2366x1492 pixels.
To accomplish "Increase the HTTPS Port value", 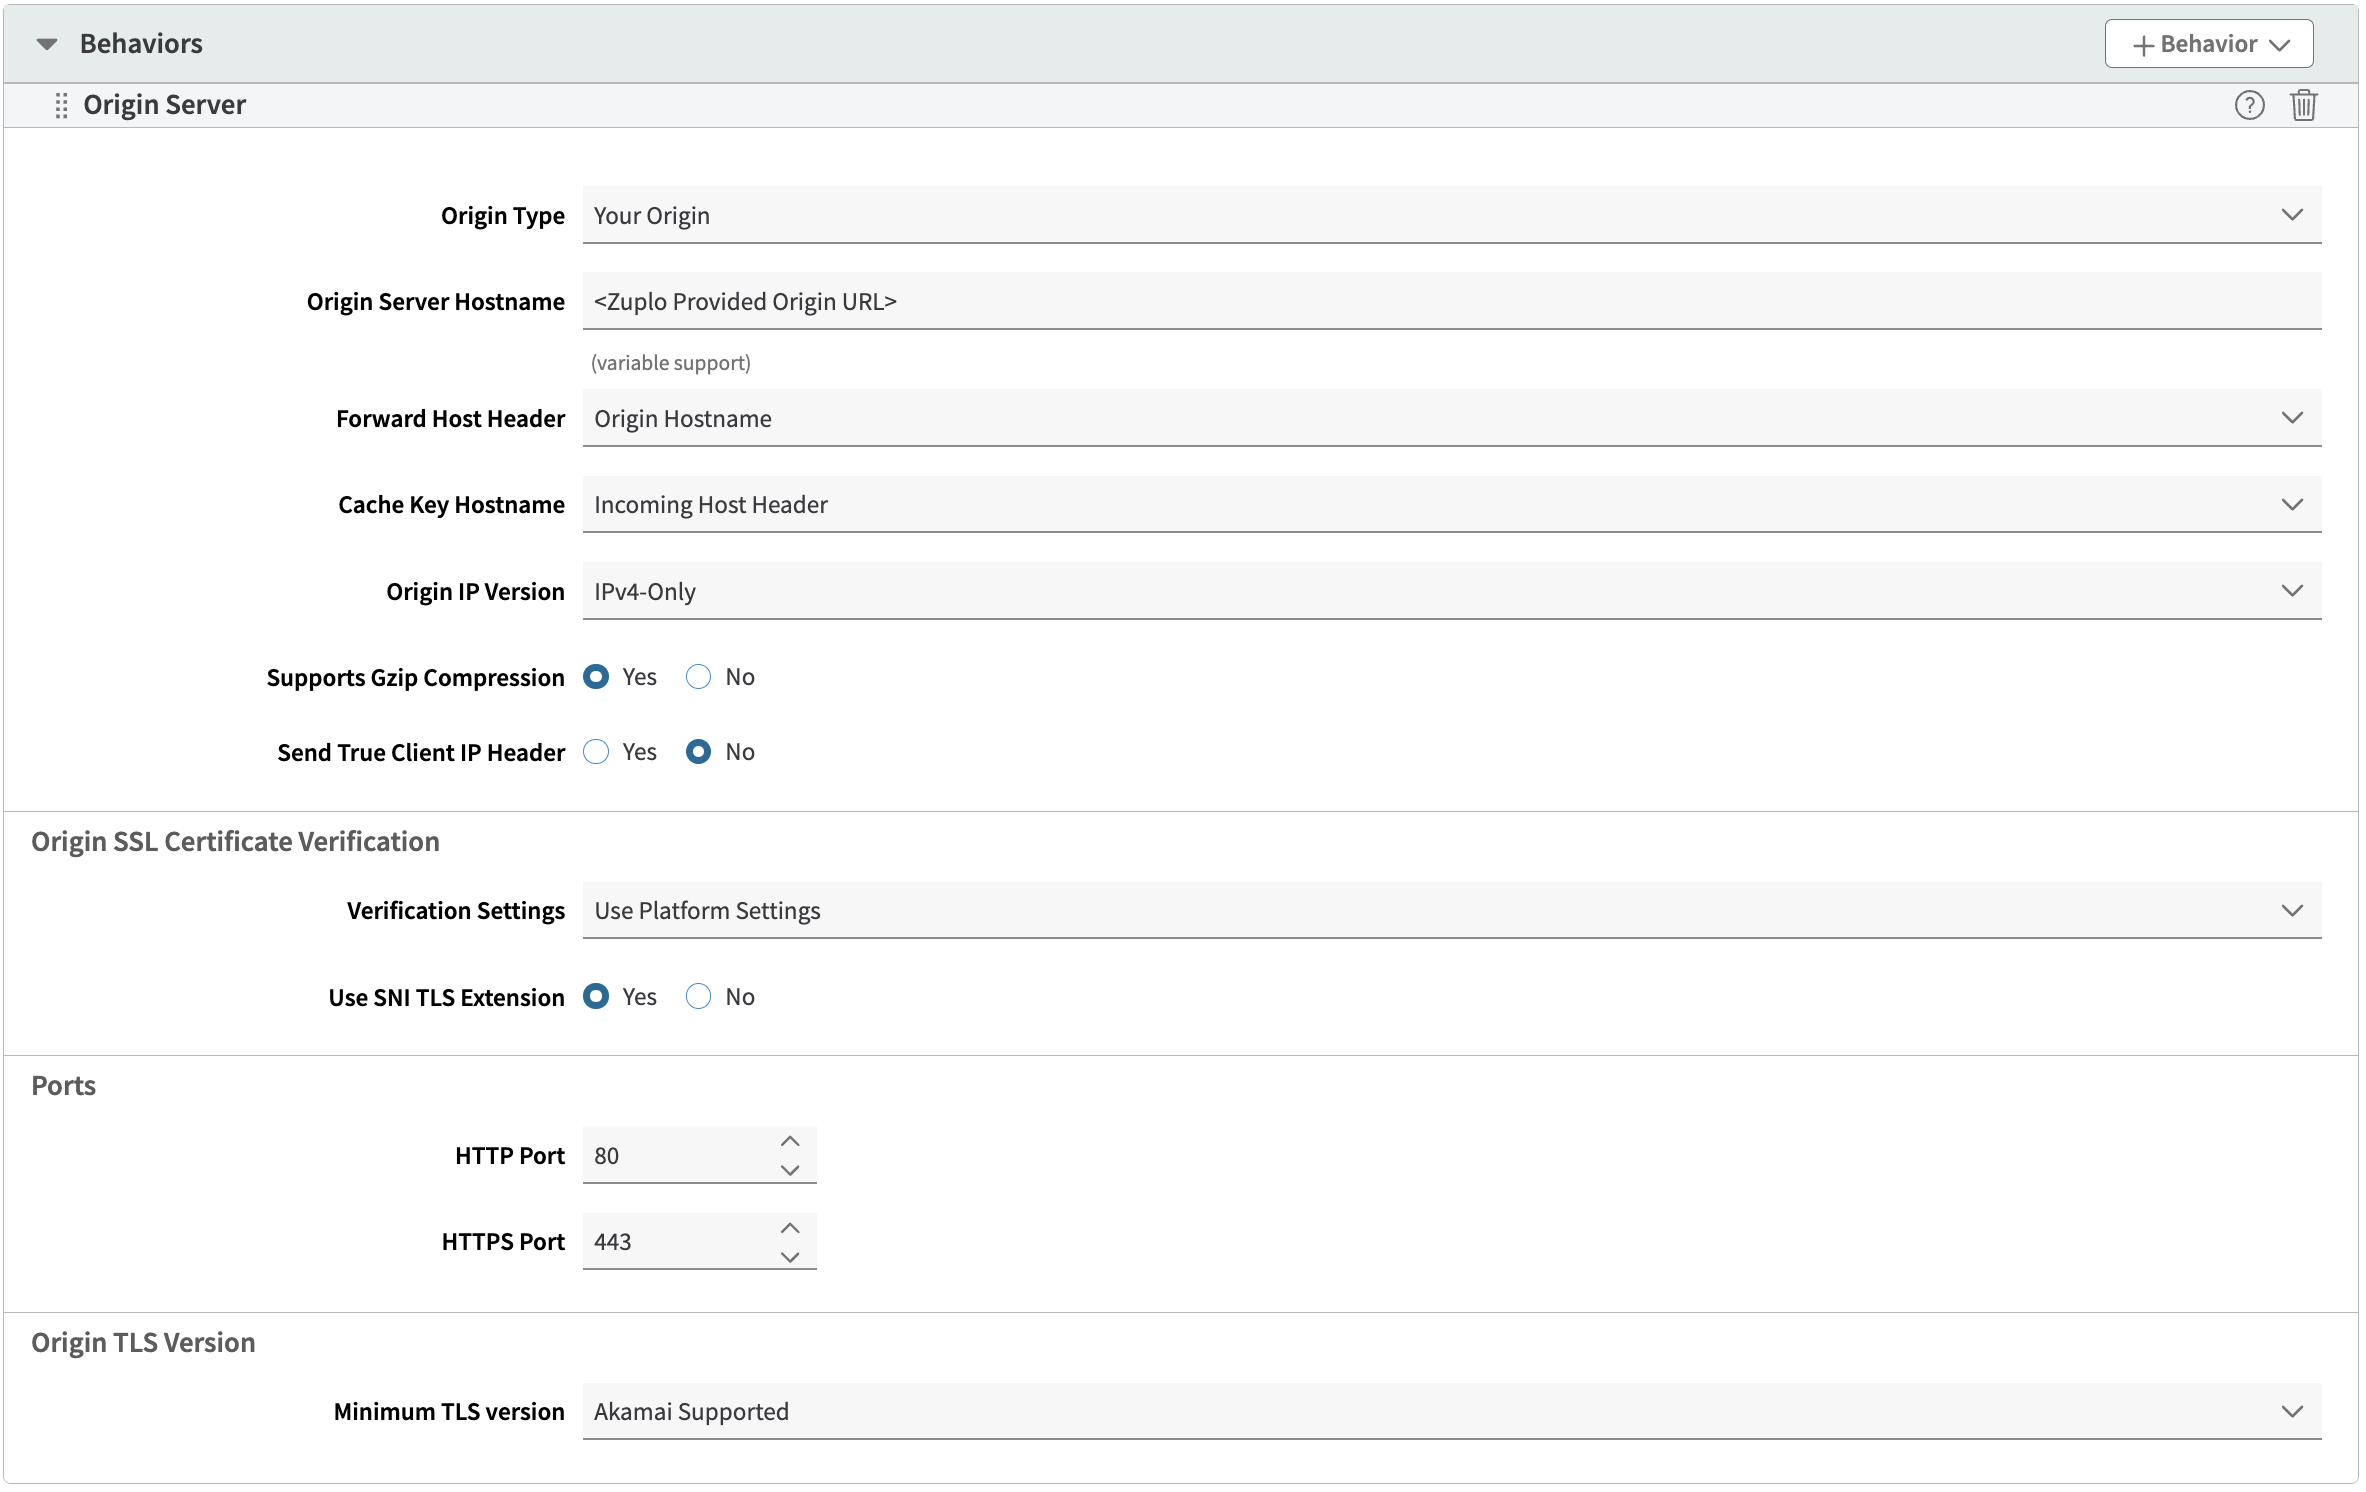I will coord(790,1228).
